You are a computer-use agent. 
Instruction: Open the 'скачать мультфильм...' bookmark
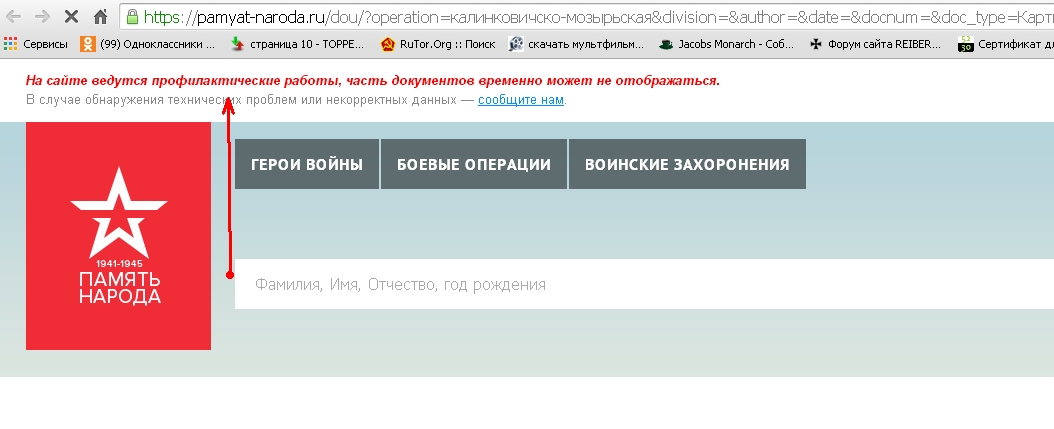[576, 44]
